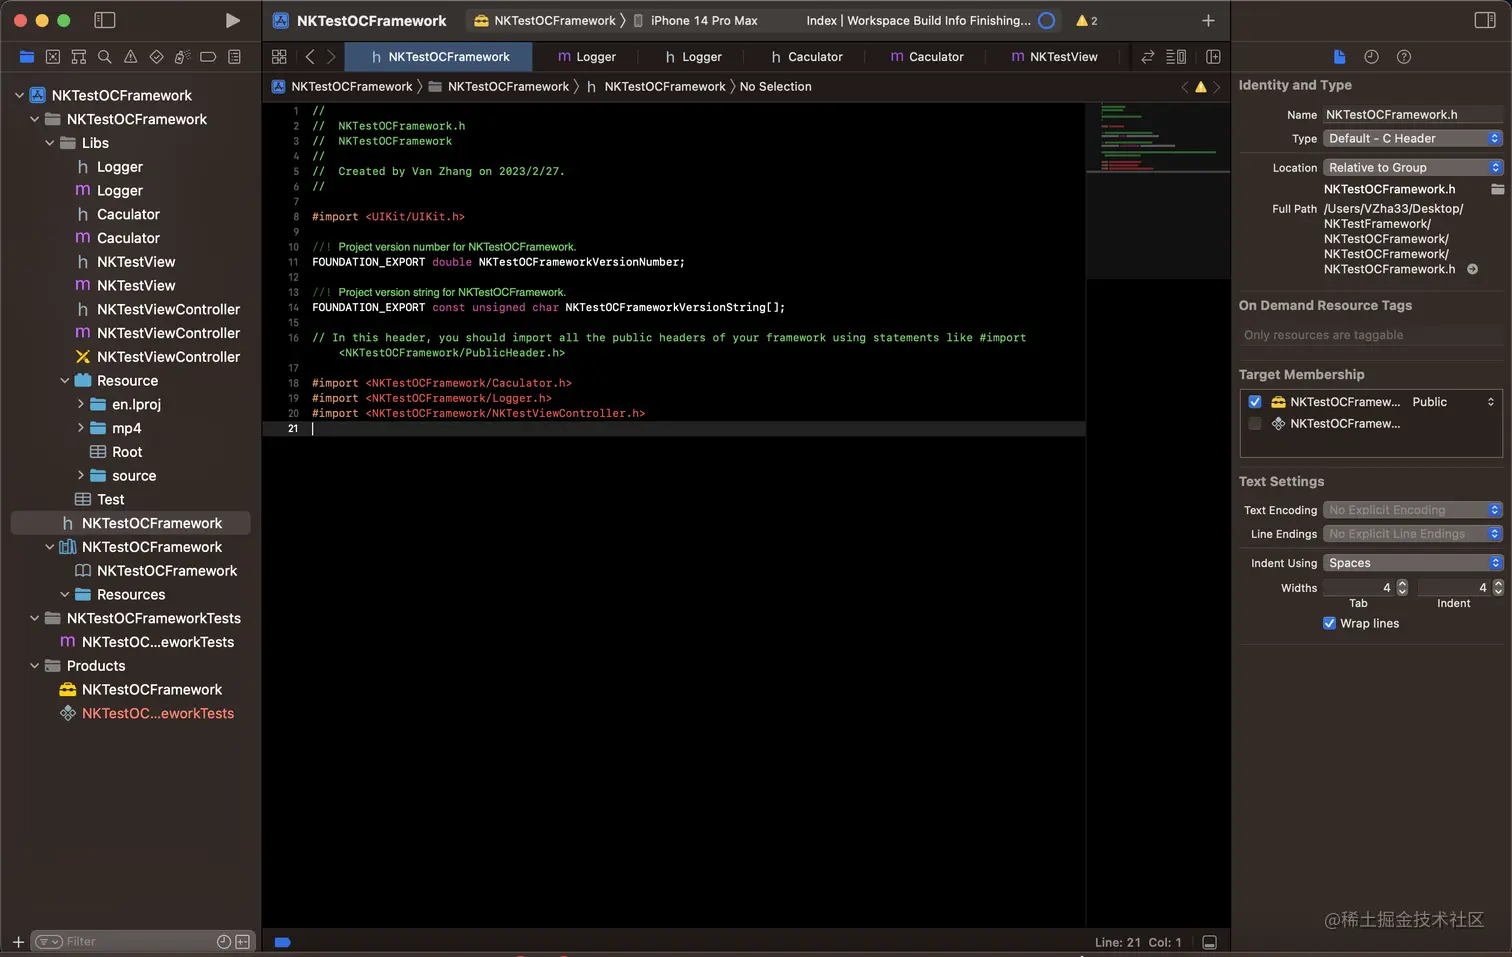Increment Tab width stepper
The image size is (1512, 957).
(x=1402, y=584)
